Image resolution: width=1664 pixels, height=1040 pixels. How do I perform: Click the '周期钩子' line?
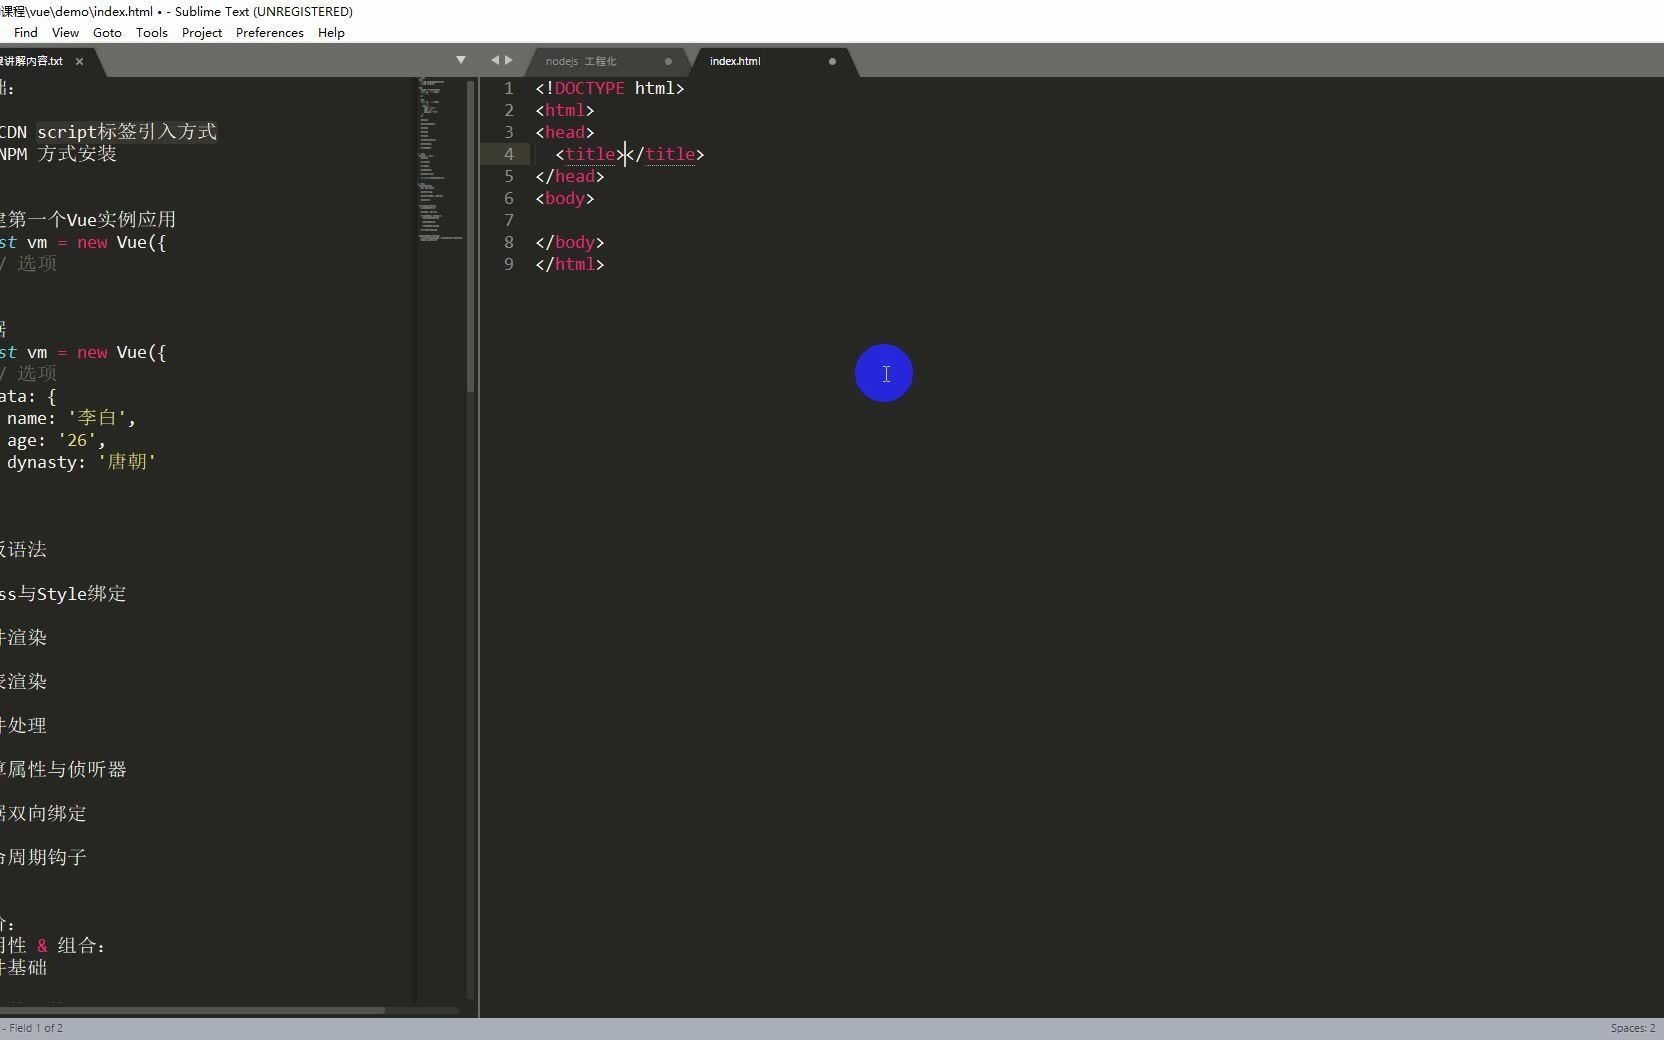coord(43,858)
